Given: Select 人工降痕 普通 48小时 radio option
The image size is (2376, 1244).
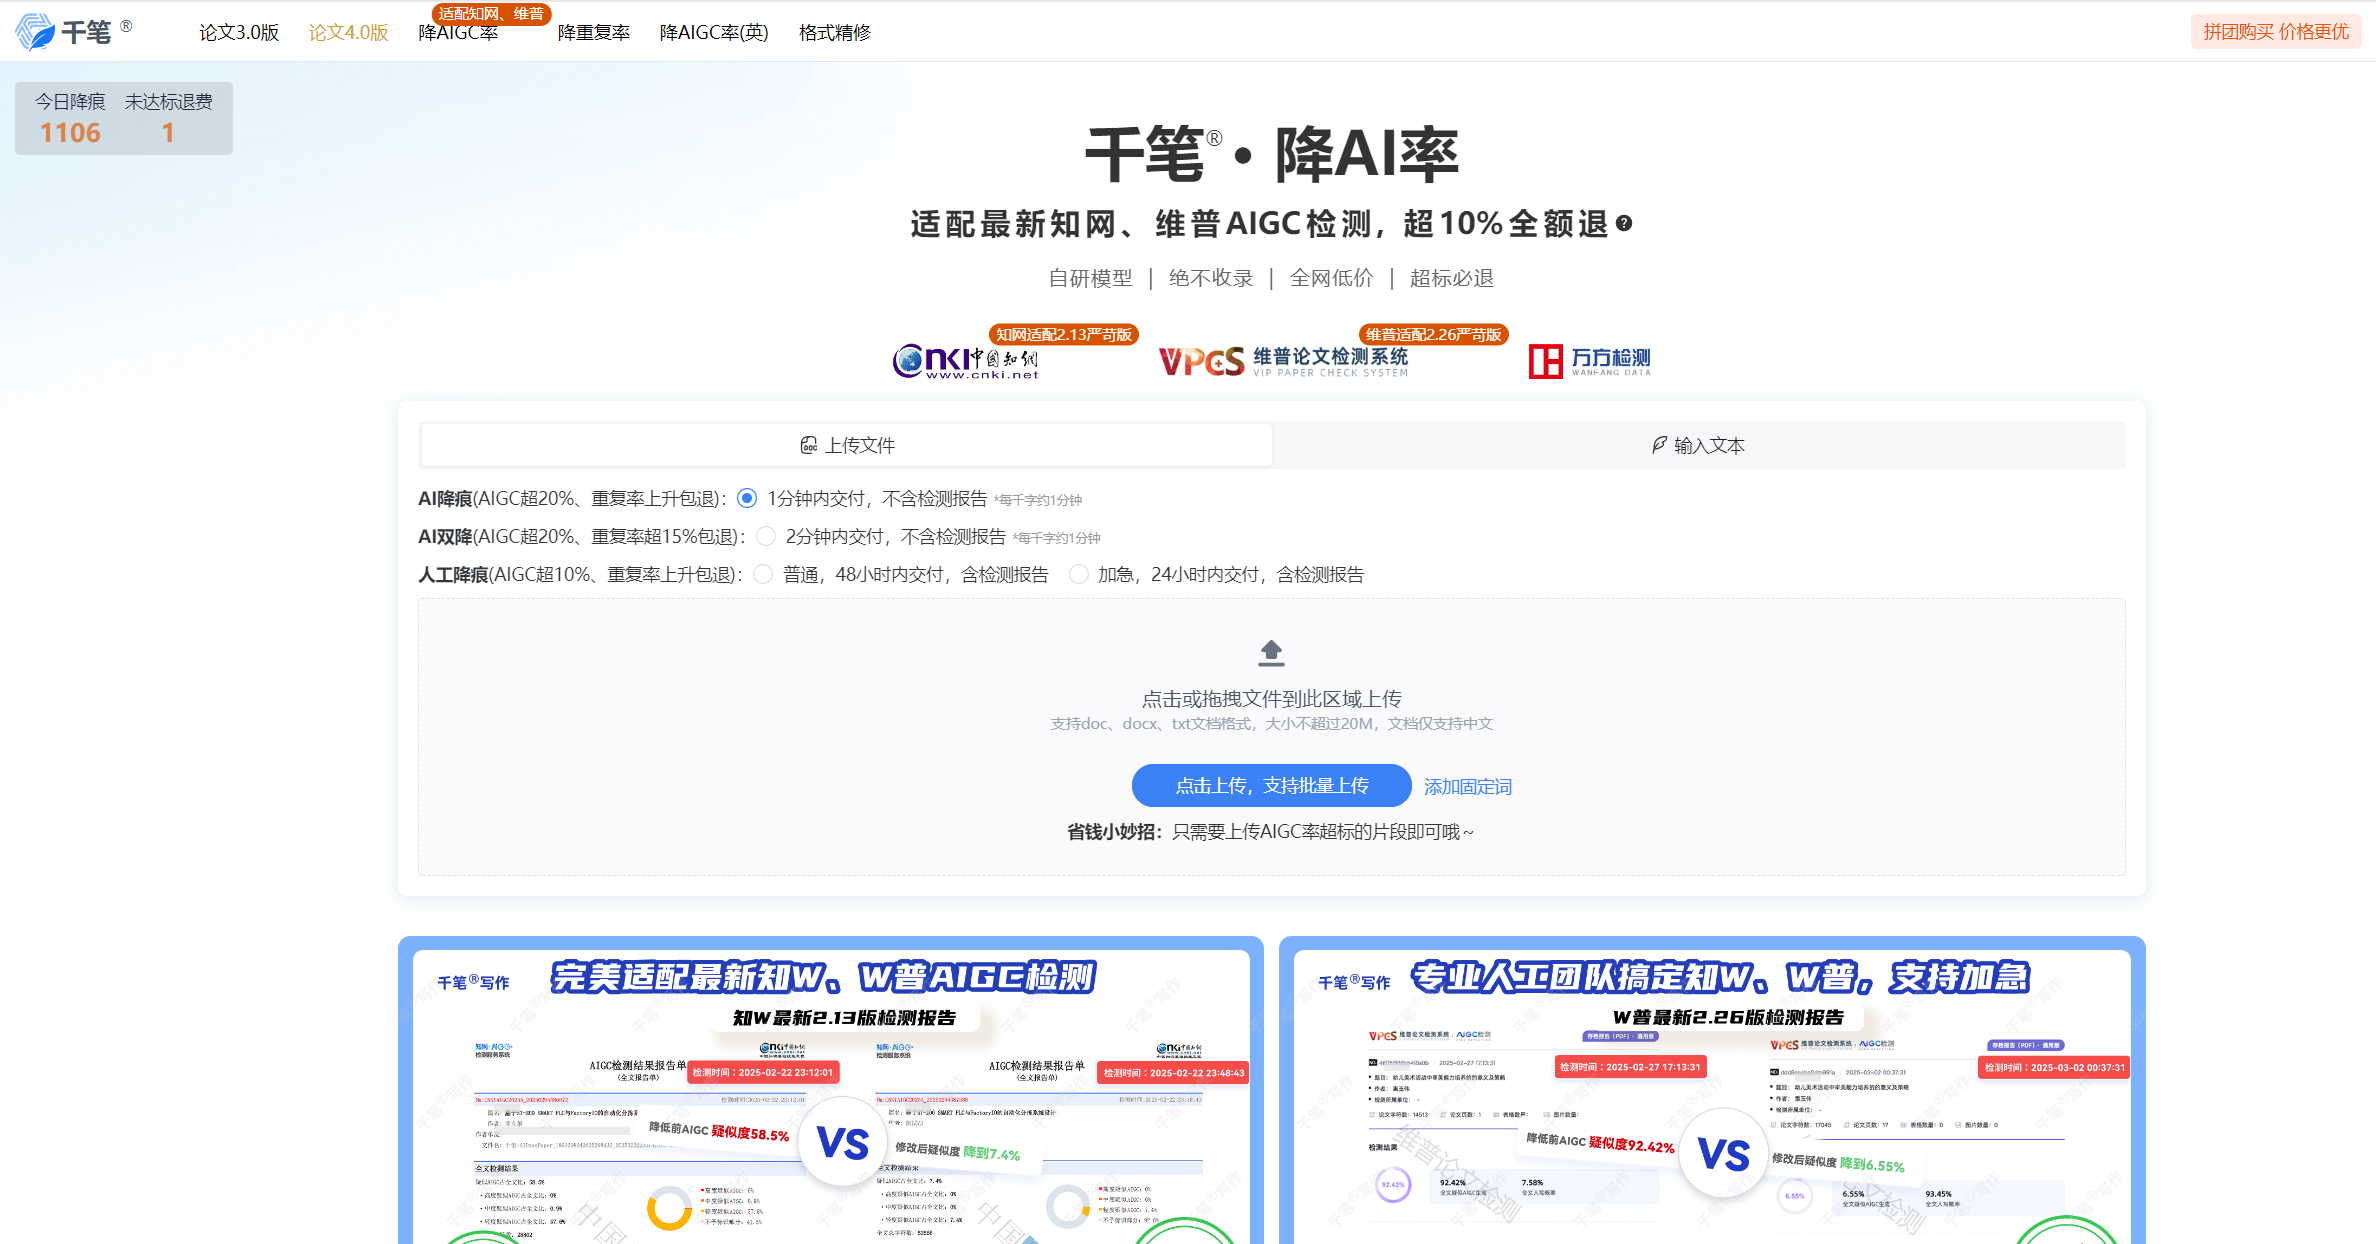Looking at the screenshot, I should 763,574.
